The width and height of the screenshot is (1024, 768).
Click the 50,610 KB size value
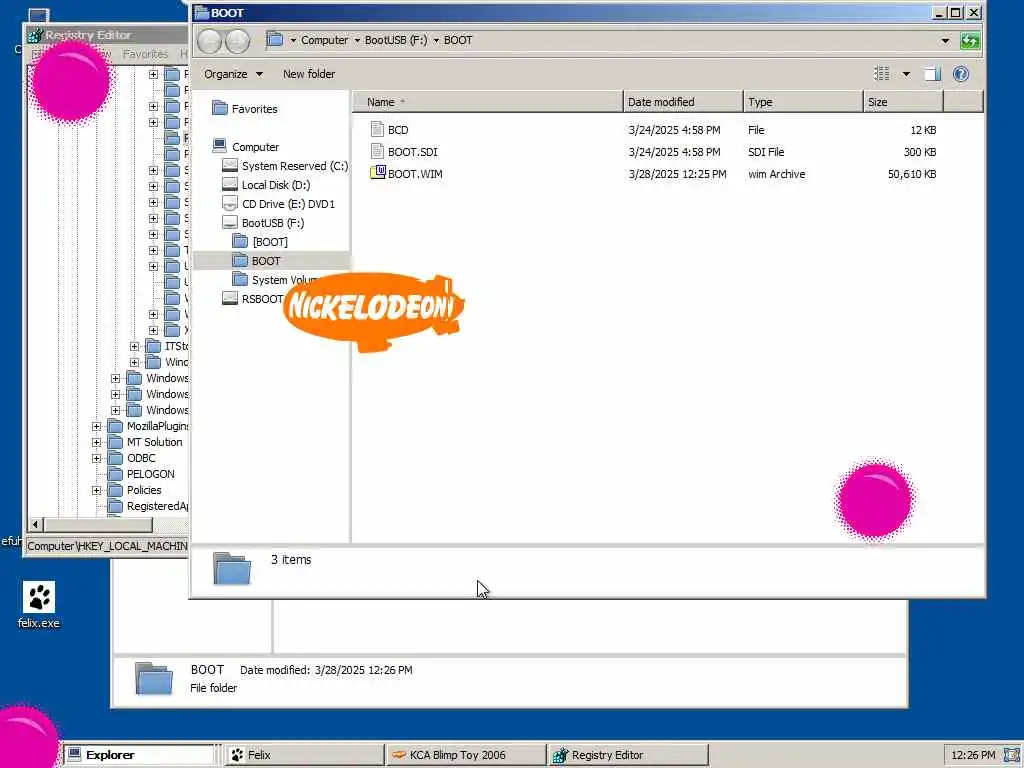912,174
